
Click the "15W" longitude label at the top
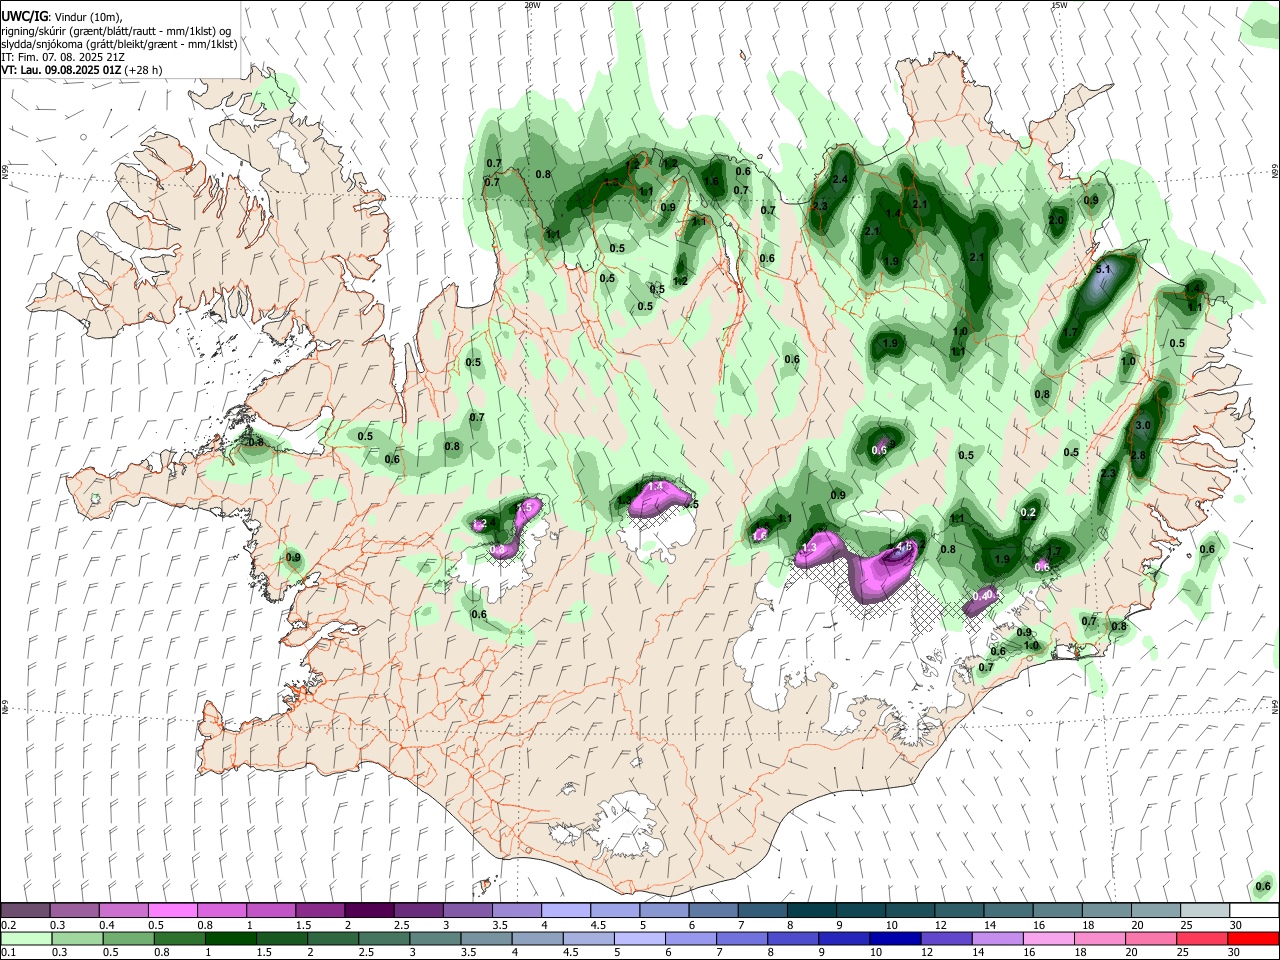(x=1060, y=5)
